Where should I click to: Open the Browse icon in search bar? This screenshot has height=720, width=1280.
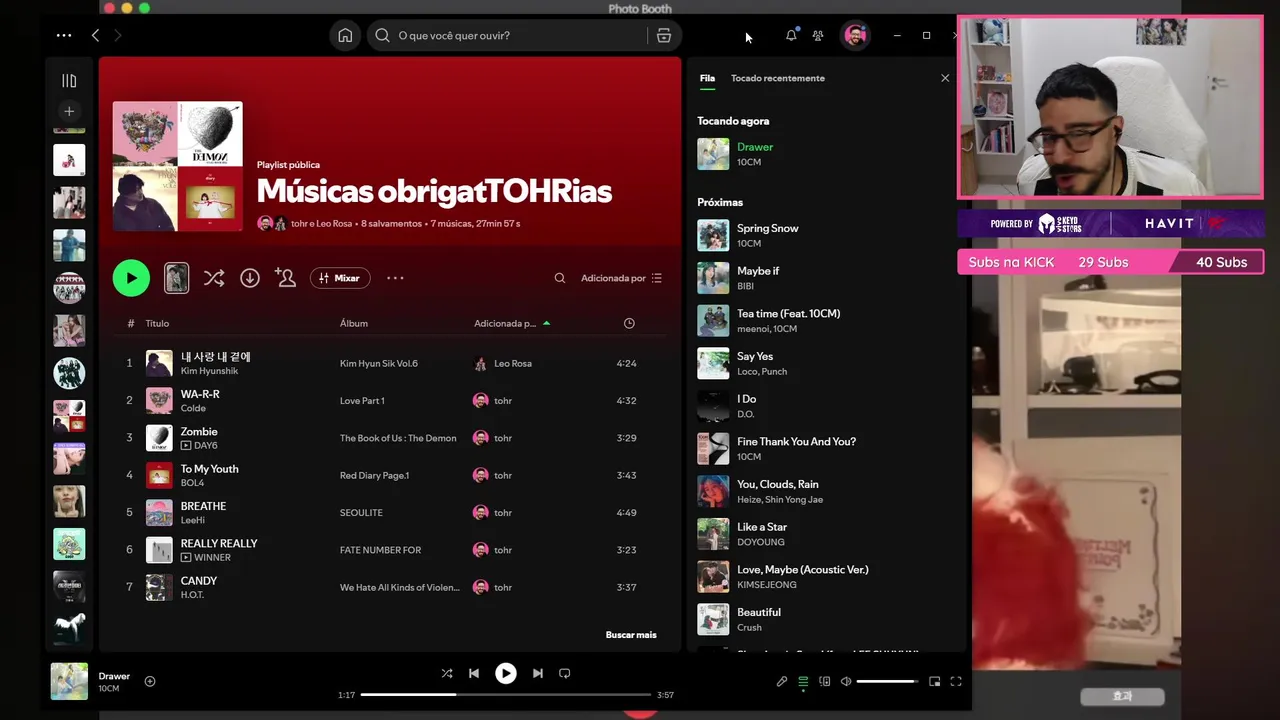click(x=664, y=35)
